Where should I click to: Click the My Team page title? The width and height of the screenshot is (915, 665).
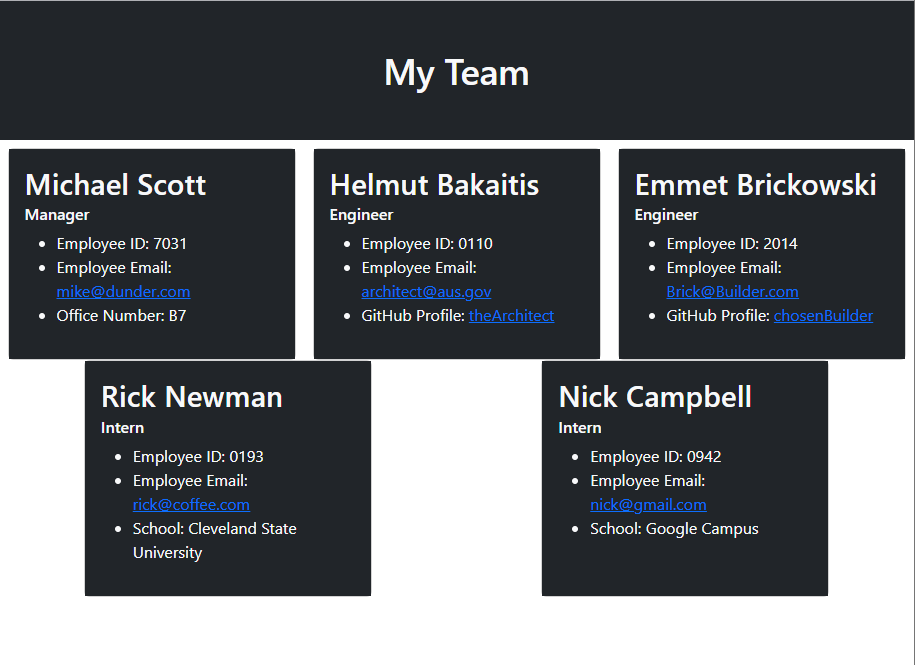[456, 72]
